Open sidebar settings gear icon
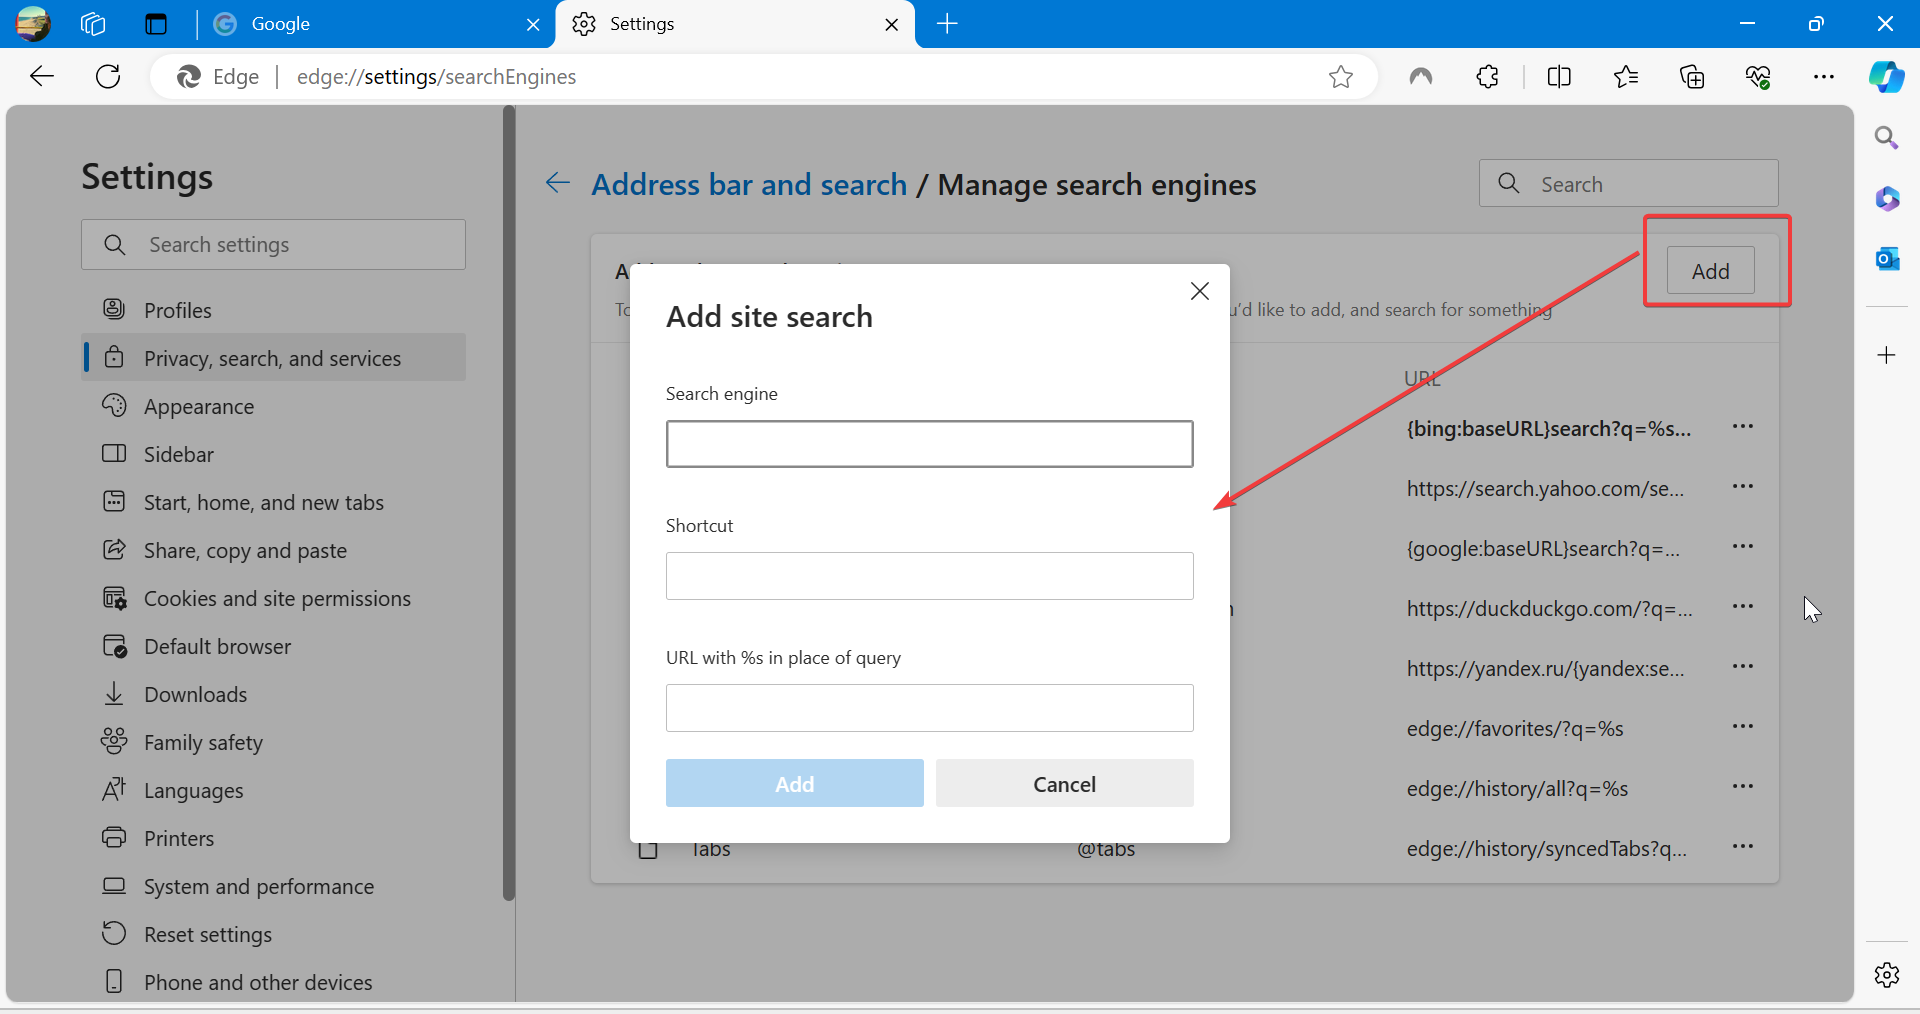Screen dimensions: 1920x1014 (1887, 974)
